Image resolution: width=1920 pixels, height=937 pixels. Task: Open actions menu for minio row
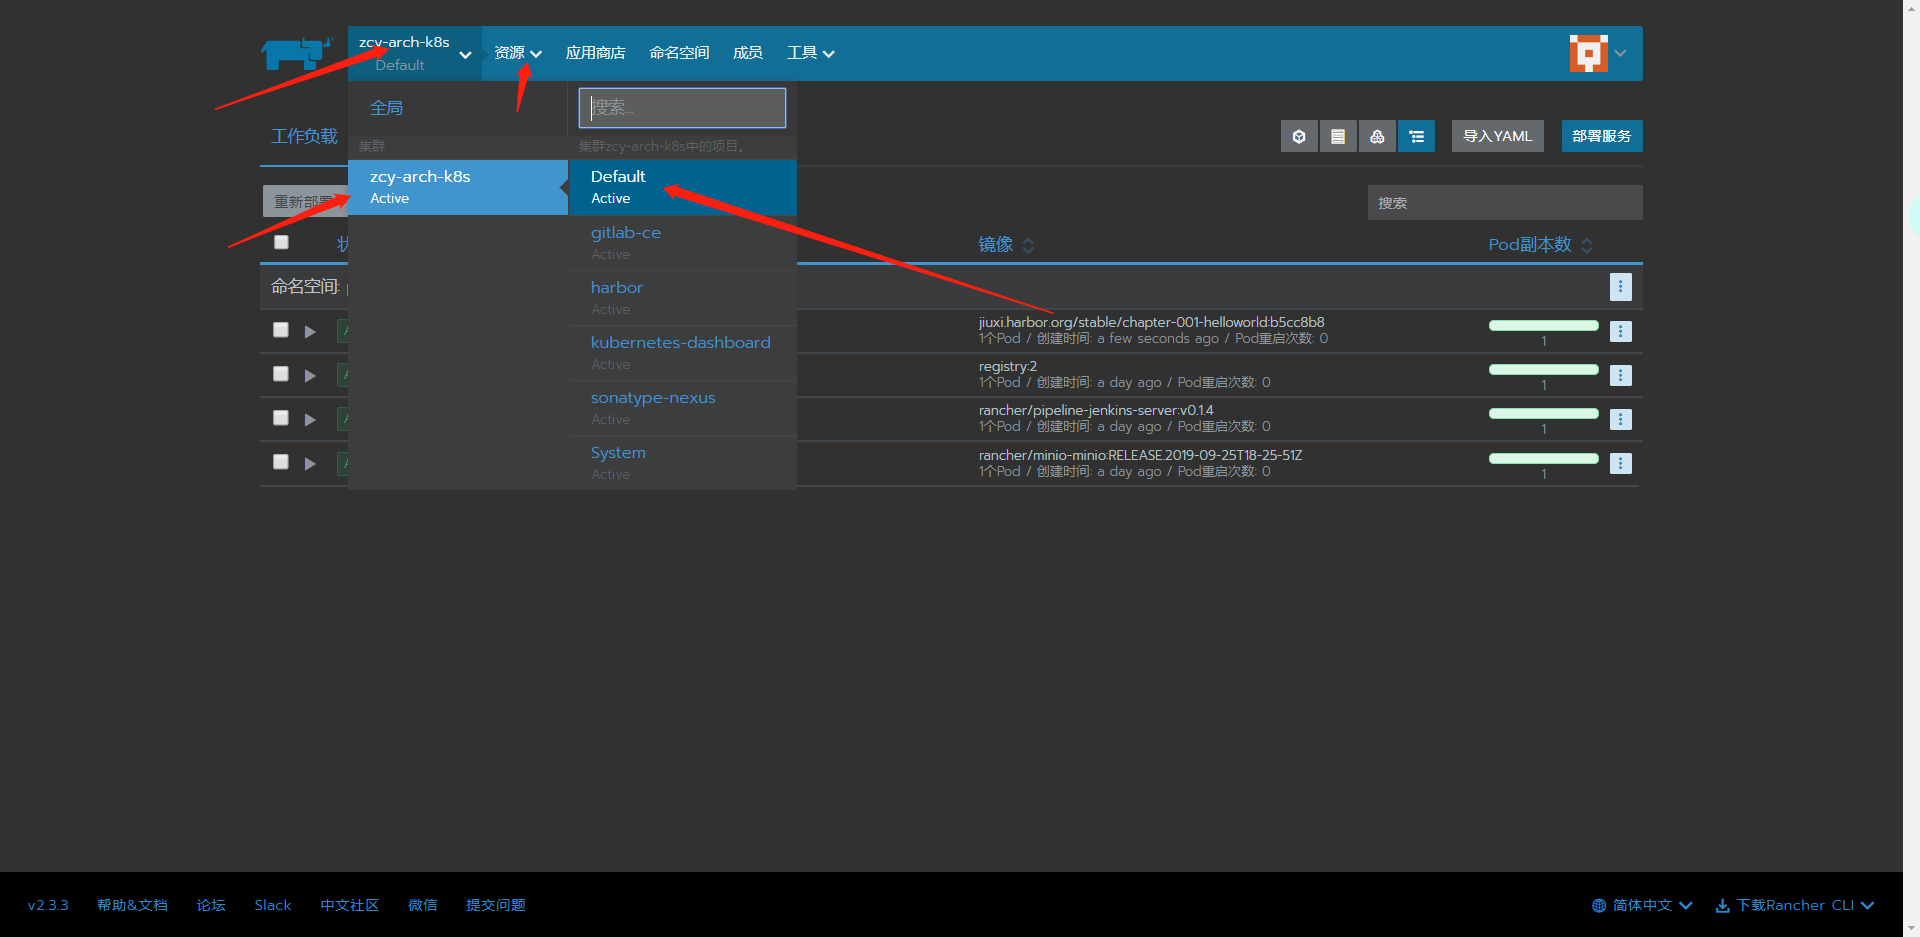tap(1621, 463)
